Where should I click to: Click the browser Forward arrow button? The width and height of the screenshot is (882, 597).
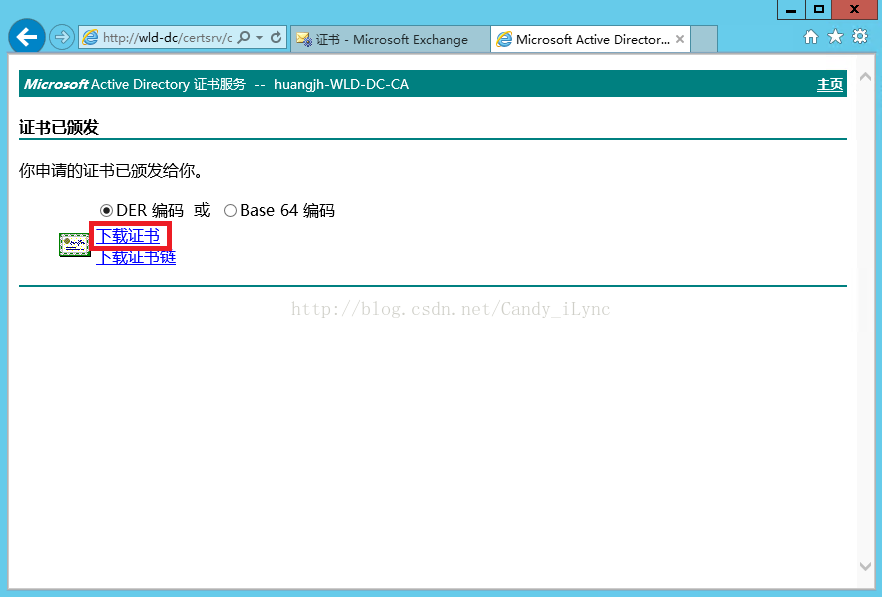pos(62,38)
